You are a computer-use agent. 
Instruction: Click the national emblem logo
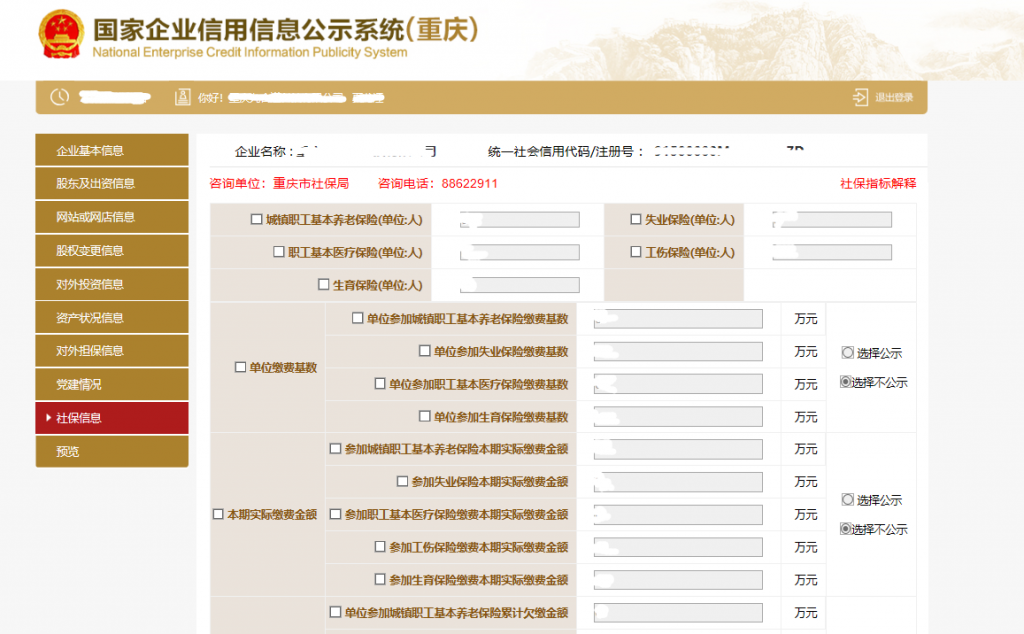click(x=61, y=32)
